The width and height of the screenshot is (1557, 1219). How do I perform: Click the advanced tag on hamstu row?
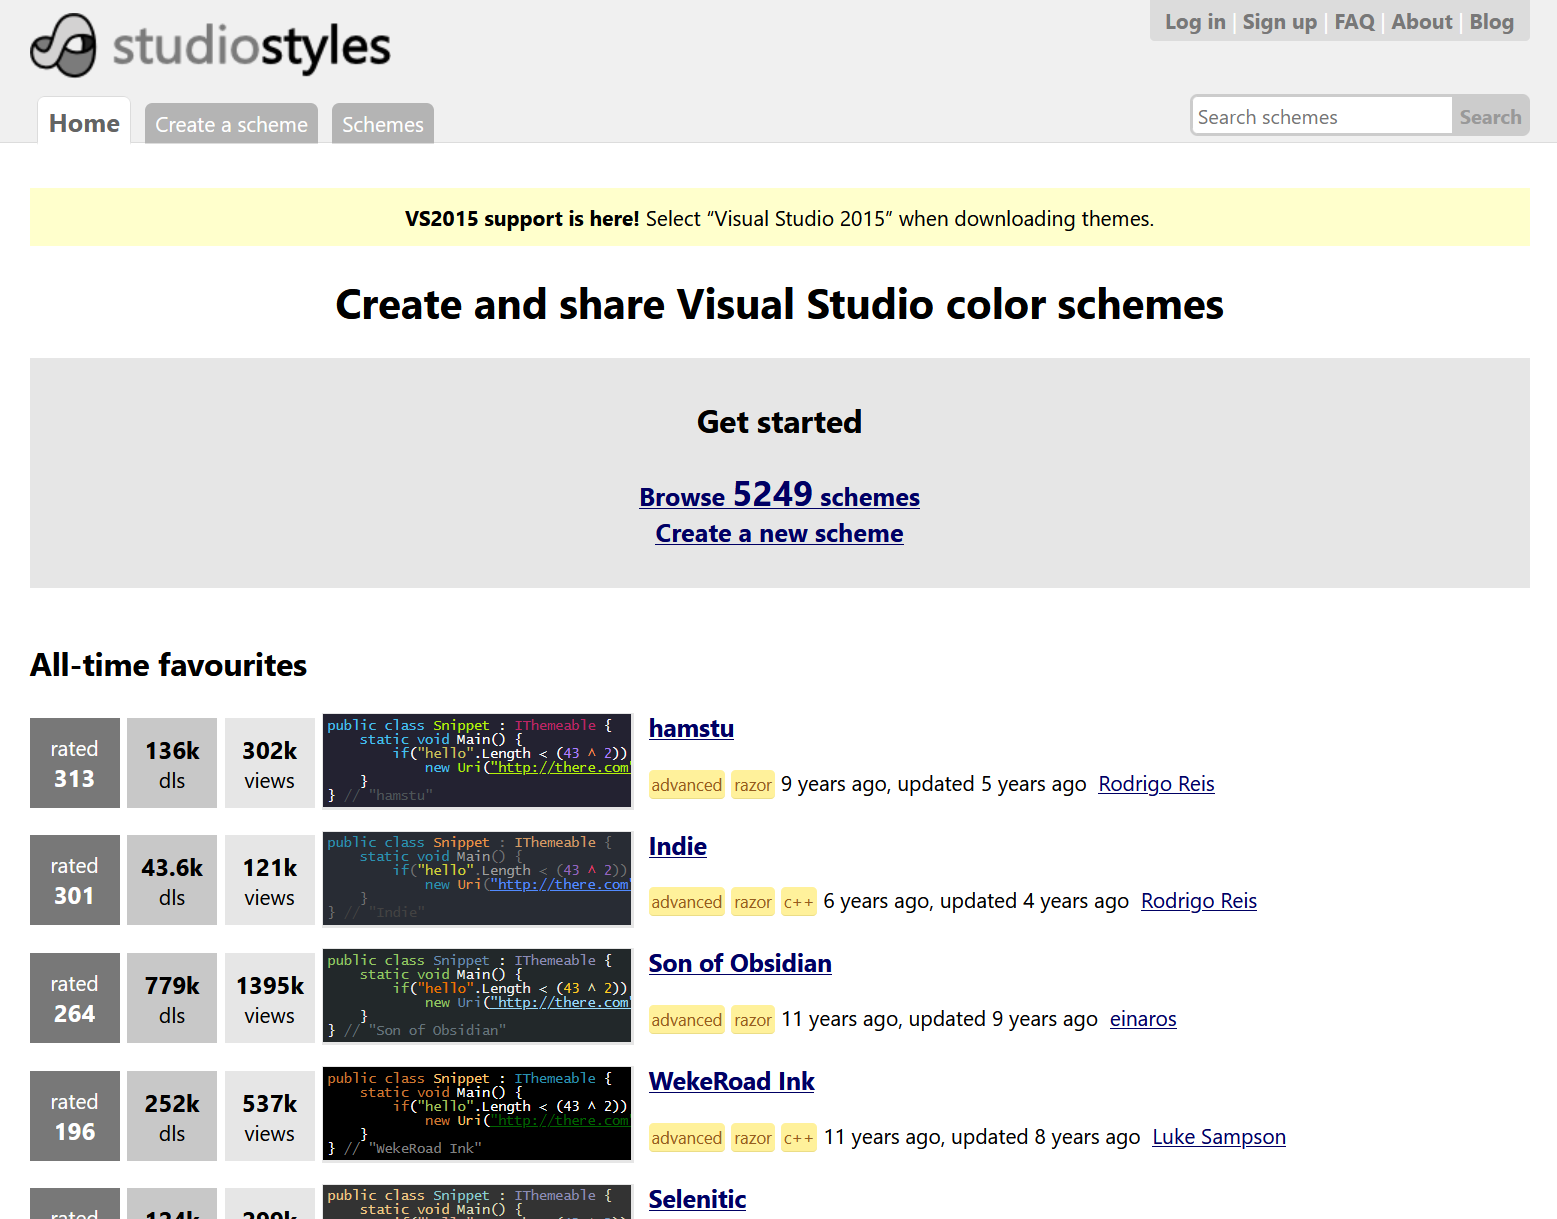point(687,785)
